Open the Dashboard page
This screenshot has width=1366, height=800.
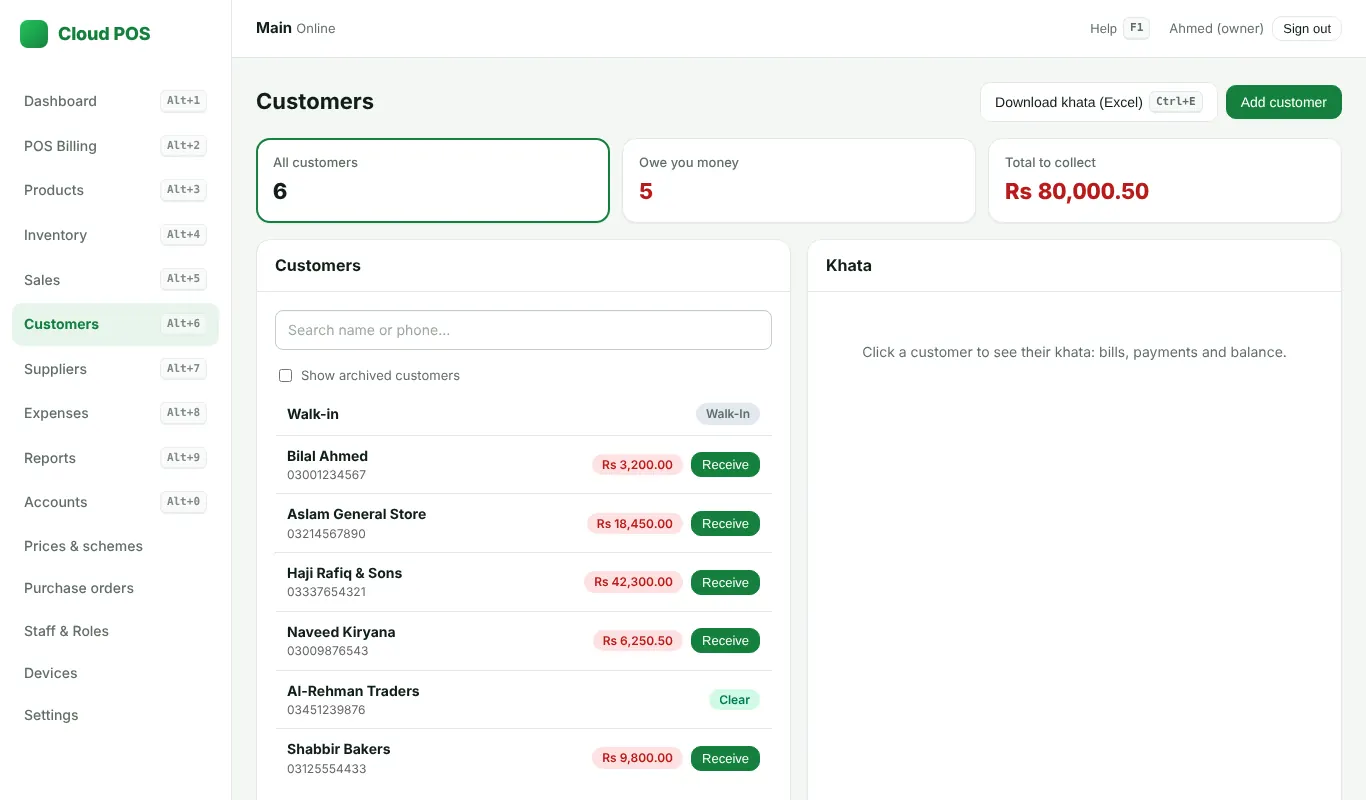tap(115, 101)
